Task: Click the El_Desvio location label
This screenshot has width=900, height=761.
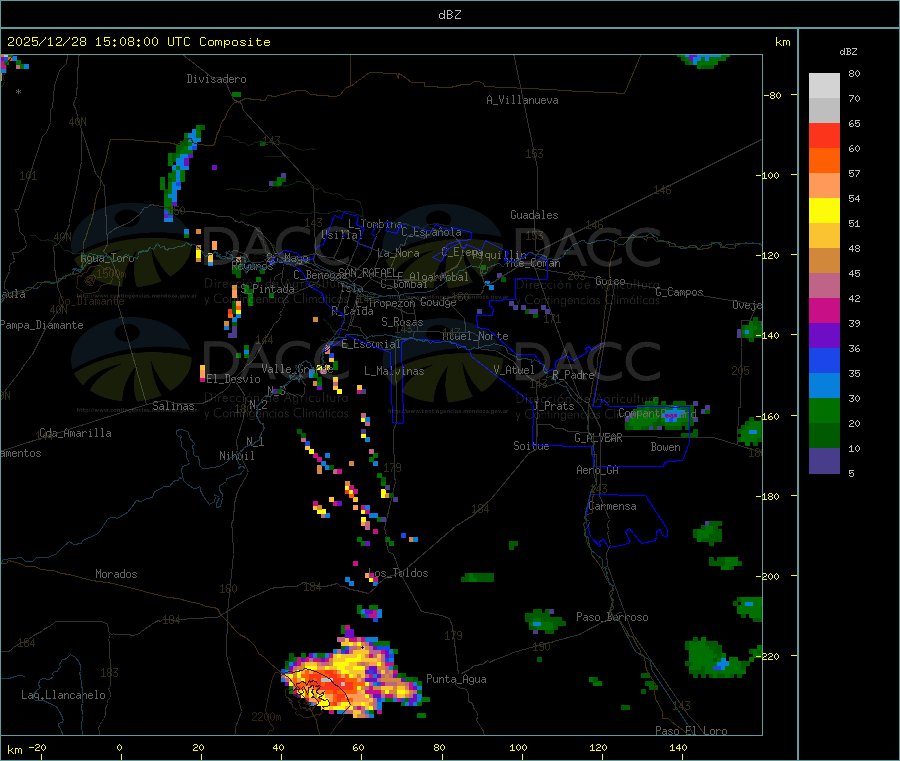Action: tap(234, 379)
